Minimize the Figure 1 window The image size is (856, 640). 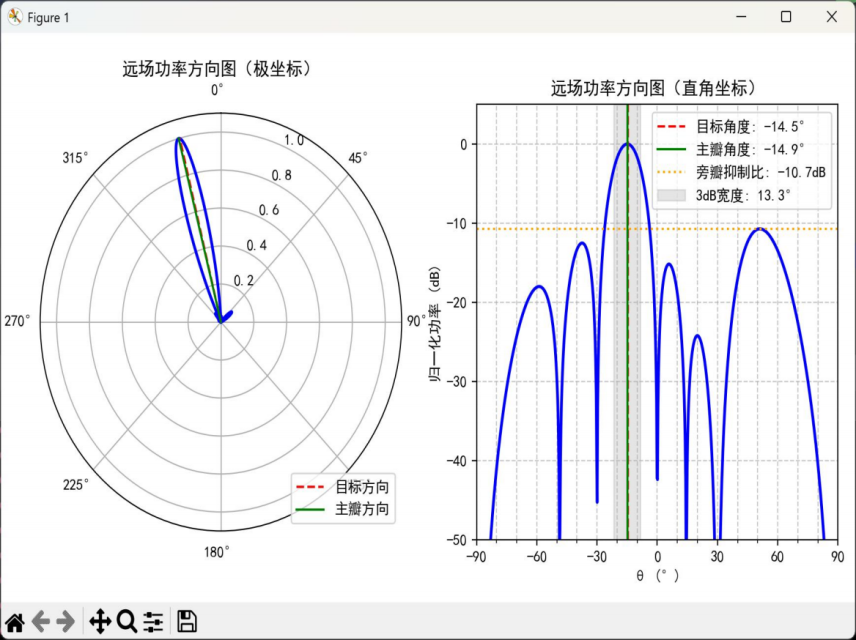740,17
